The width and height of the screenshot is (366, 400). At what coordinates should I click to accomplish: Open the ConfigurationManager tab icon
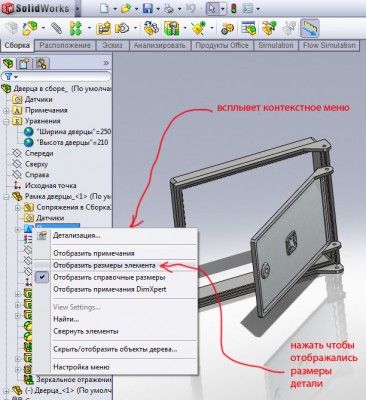tap(42, 63)
